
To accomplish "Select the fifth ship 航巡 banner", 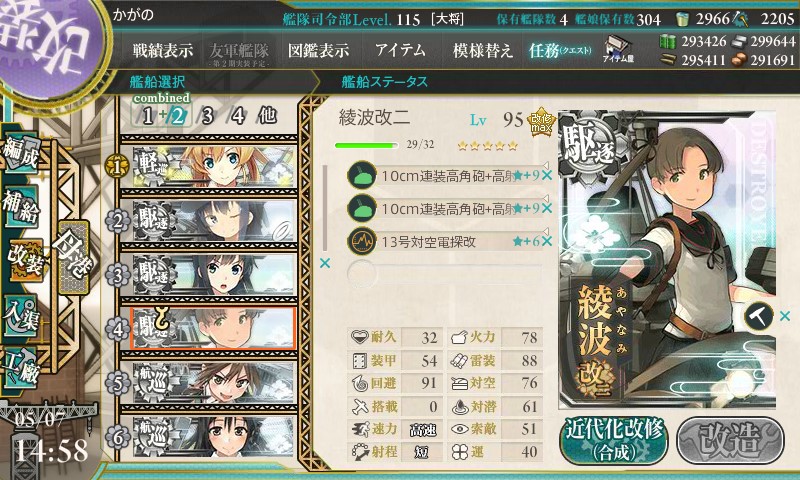I will coord(209,383).
